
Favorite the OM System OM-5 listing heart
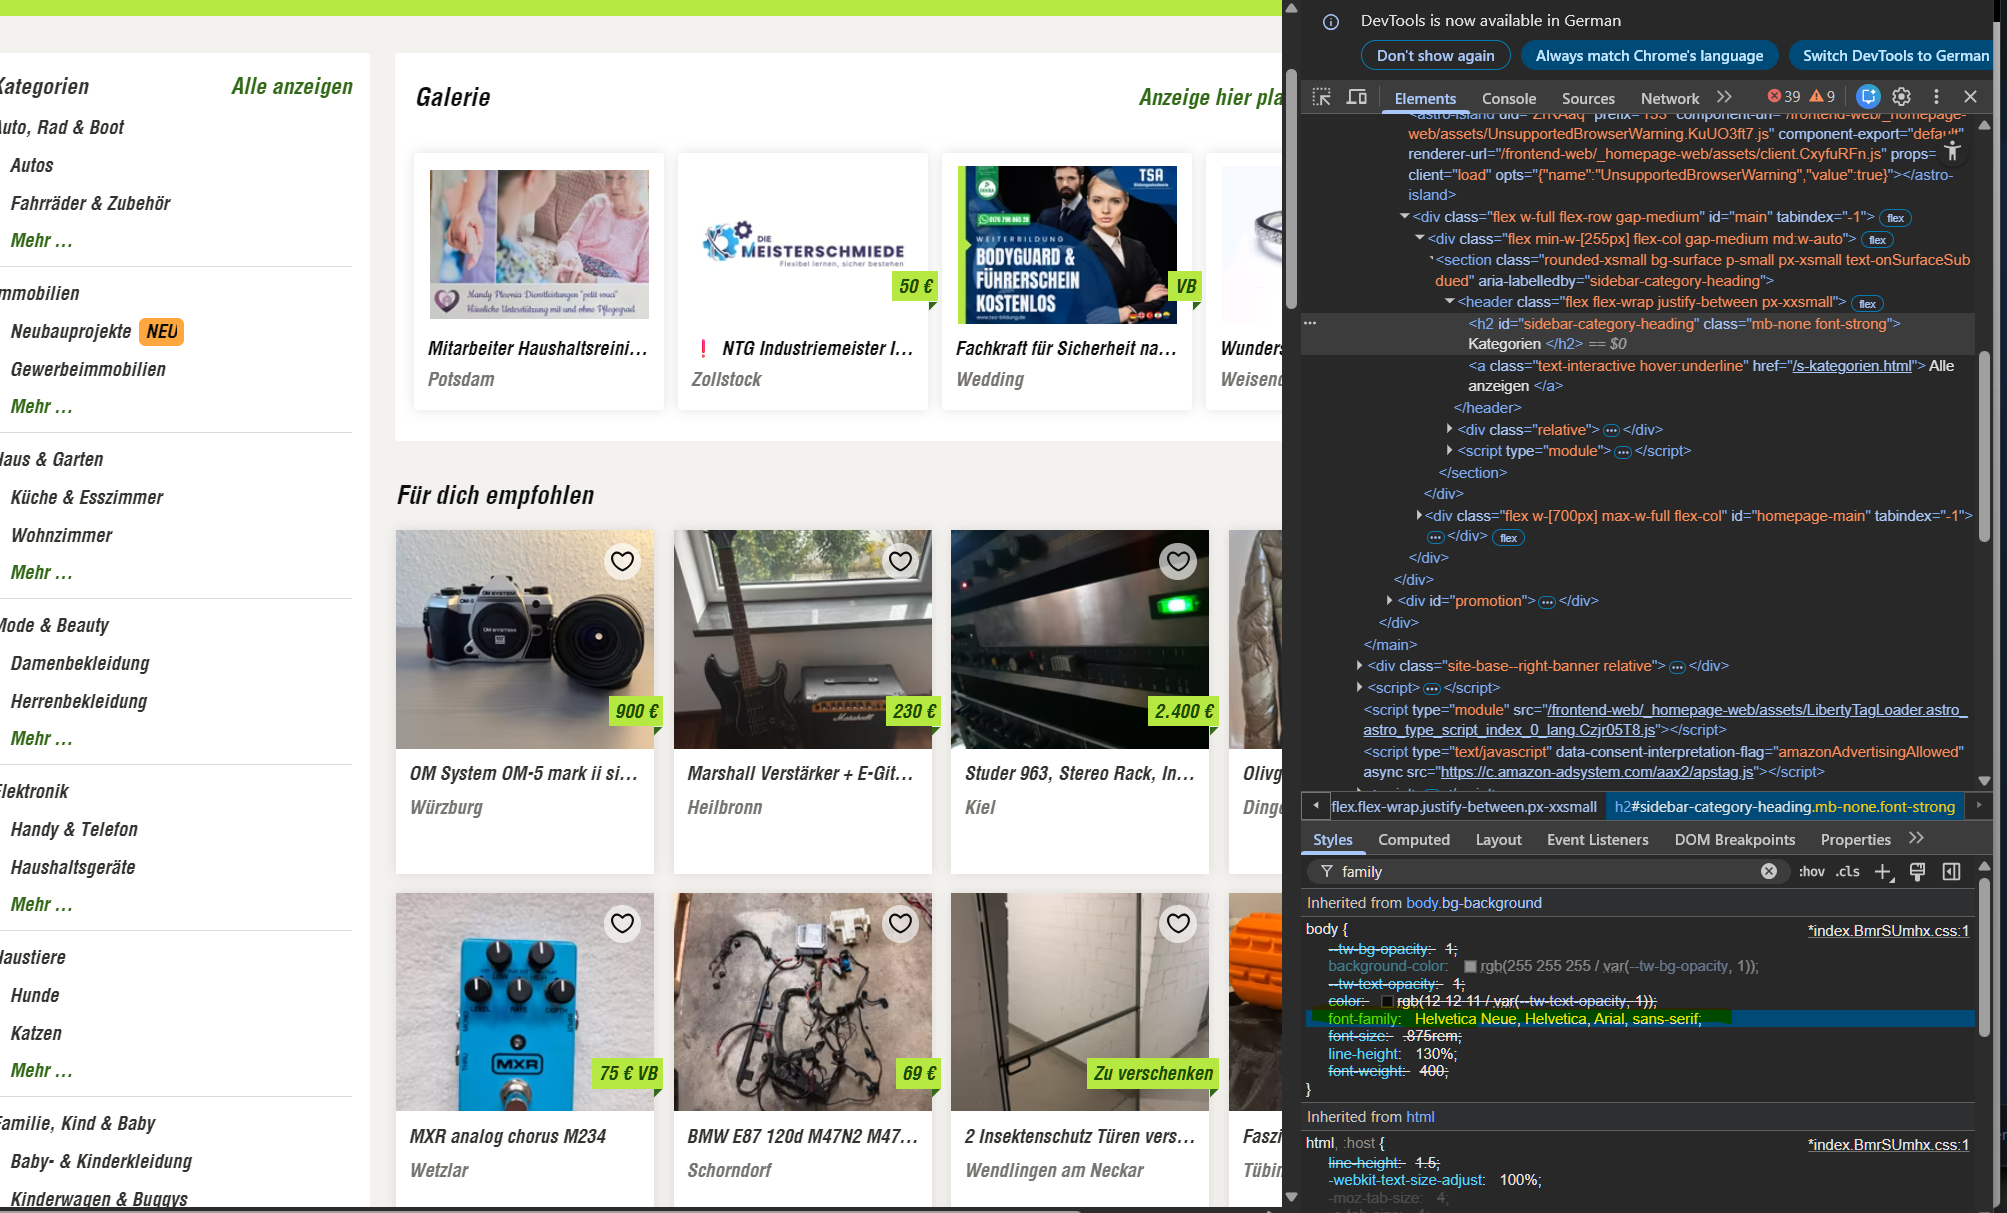tap(622, 561)
